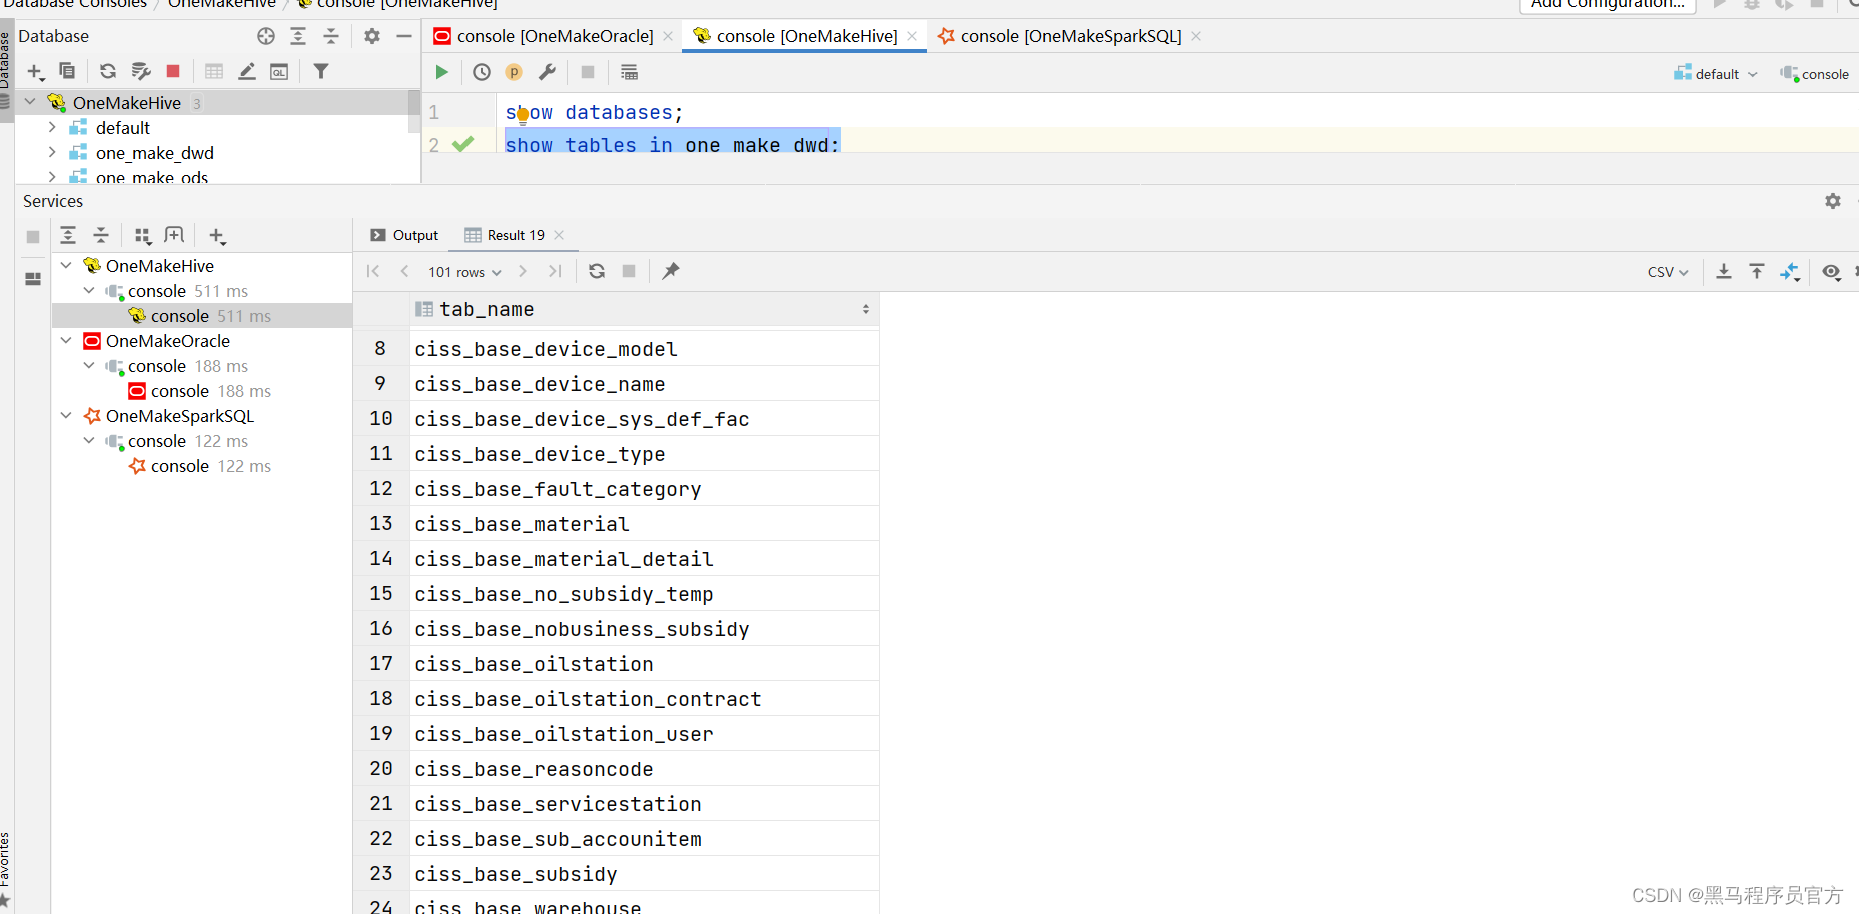Click the orange P parameters icon
Viewport: 1859px width, 914px height.
click(x=514, y=72)
